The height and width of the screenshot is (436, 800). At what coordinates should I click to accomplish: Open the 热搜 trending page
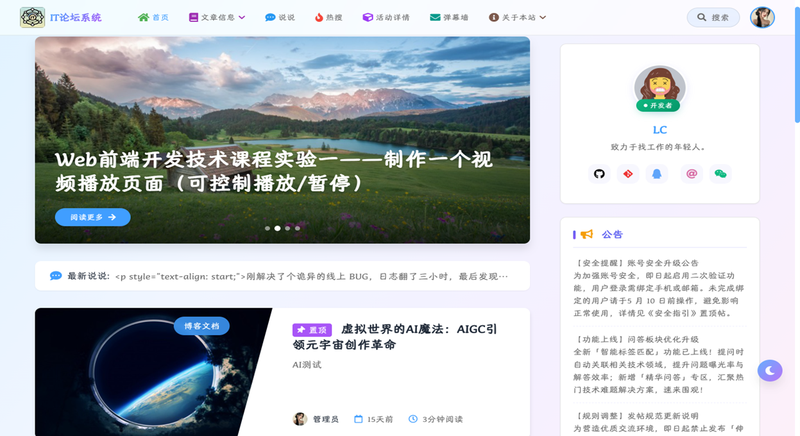[329, 17]
